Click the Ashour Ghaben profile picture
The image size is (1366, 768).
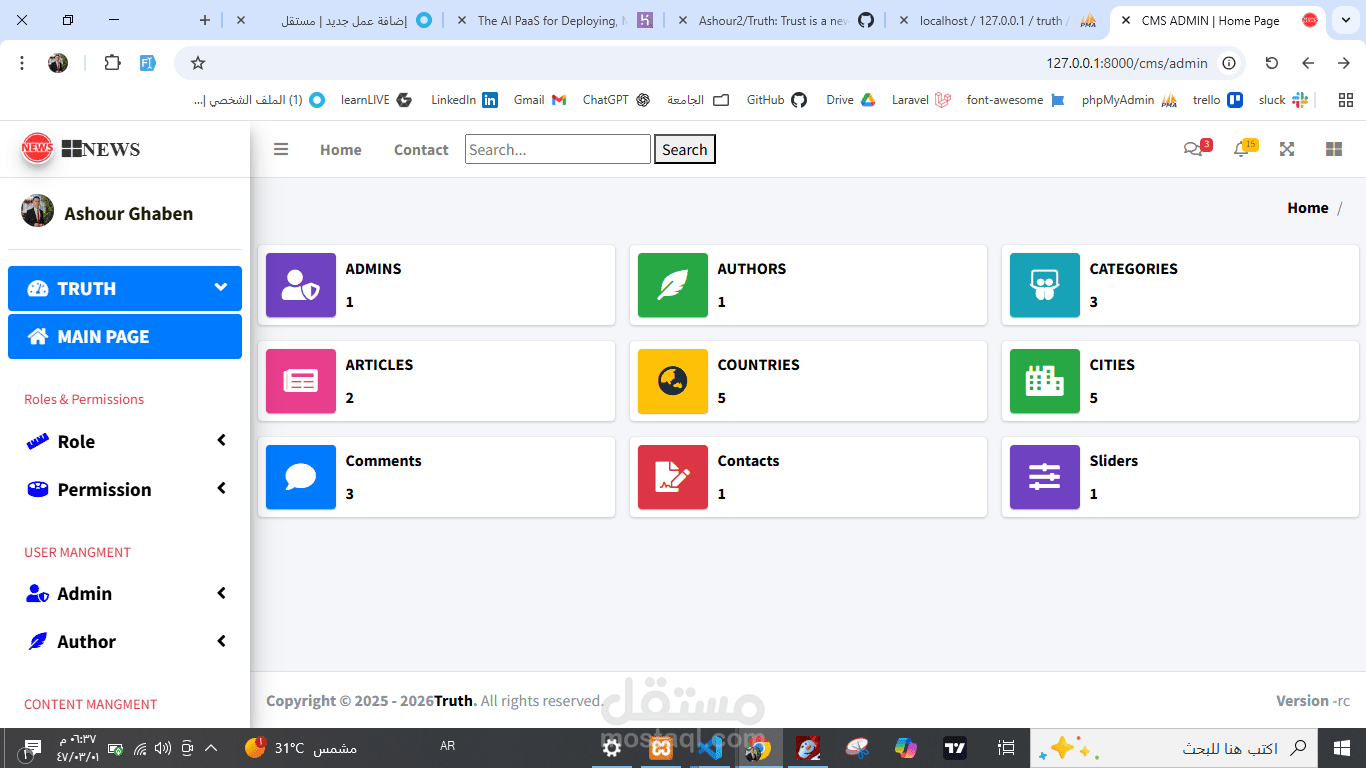point(37,211)
